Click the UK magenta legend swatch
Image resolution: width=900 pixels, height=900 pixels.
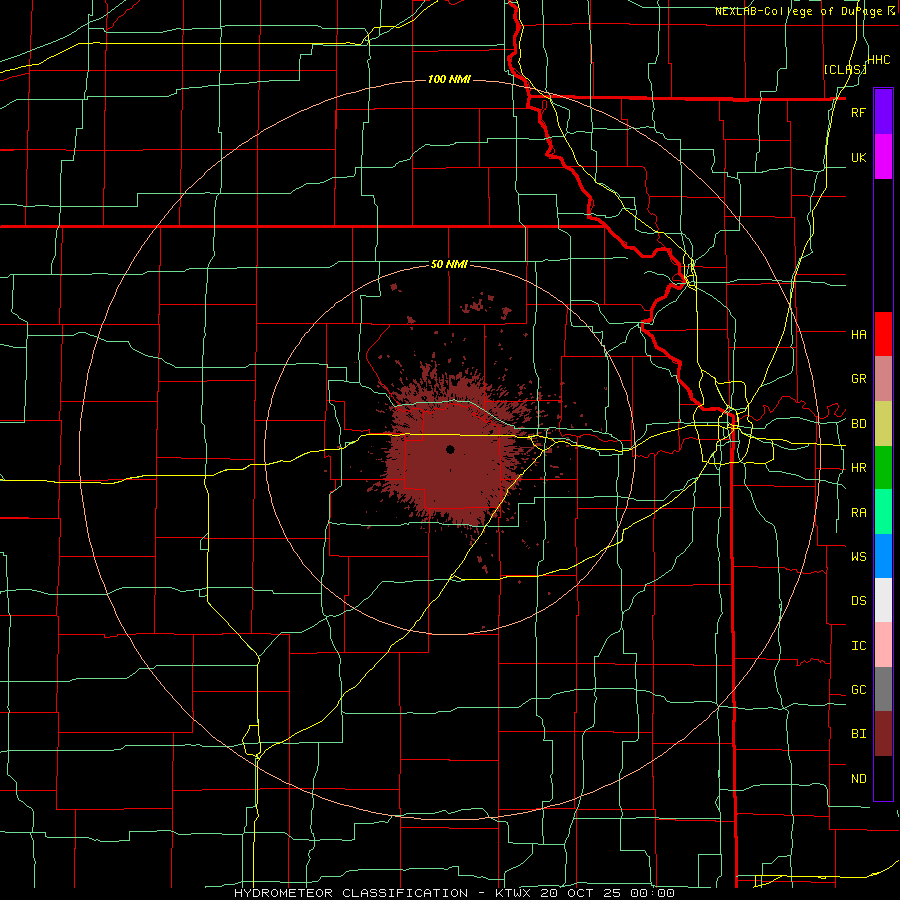click(x=883, y=157)
